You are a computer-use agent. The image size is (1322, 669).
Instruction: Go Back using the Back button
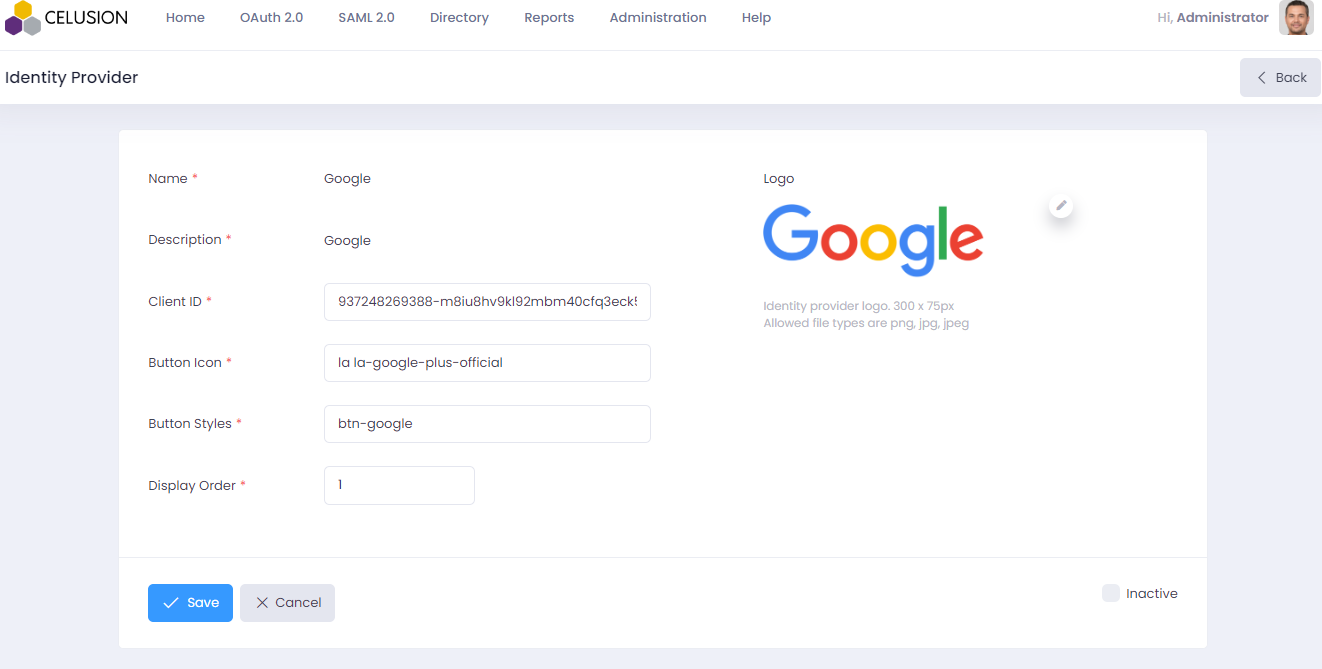click(x=1280, y=77)
